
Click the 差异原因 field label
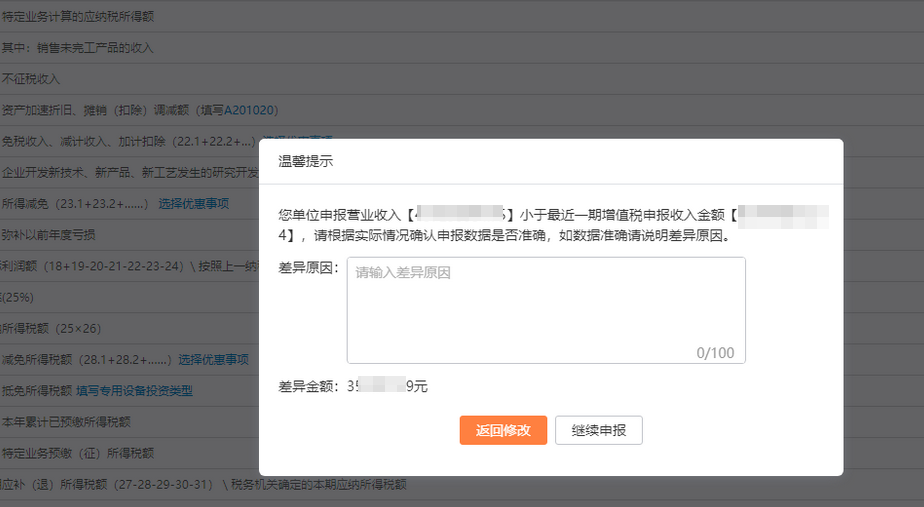coord(309,269)
